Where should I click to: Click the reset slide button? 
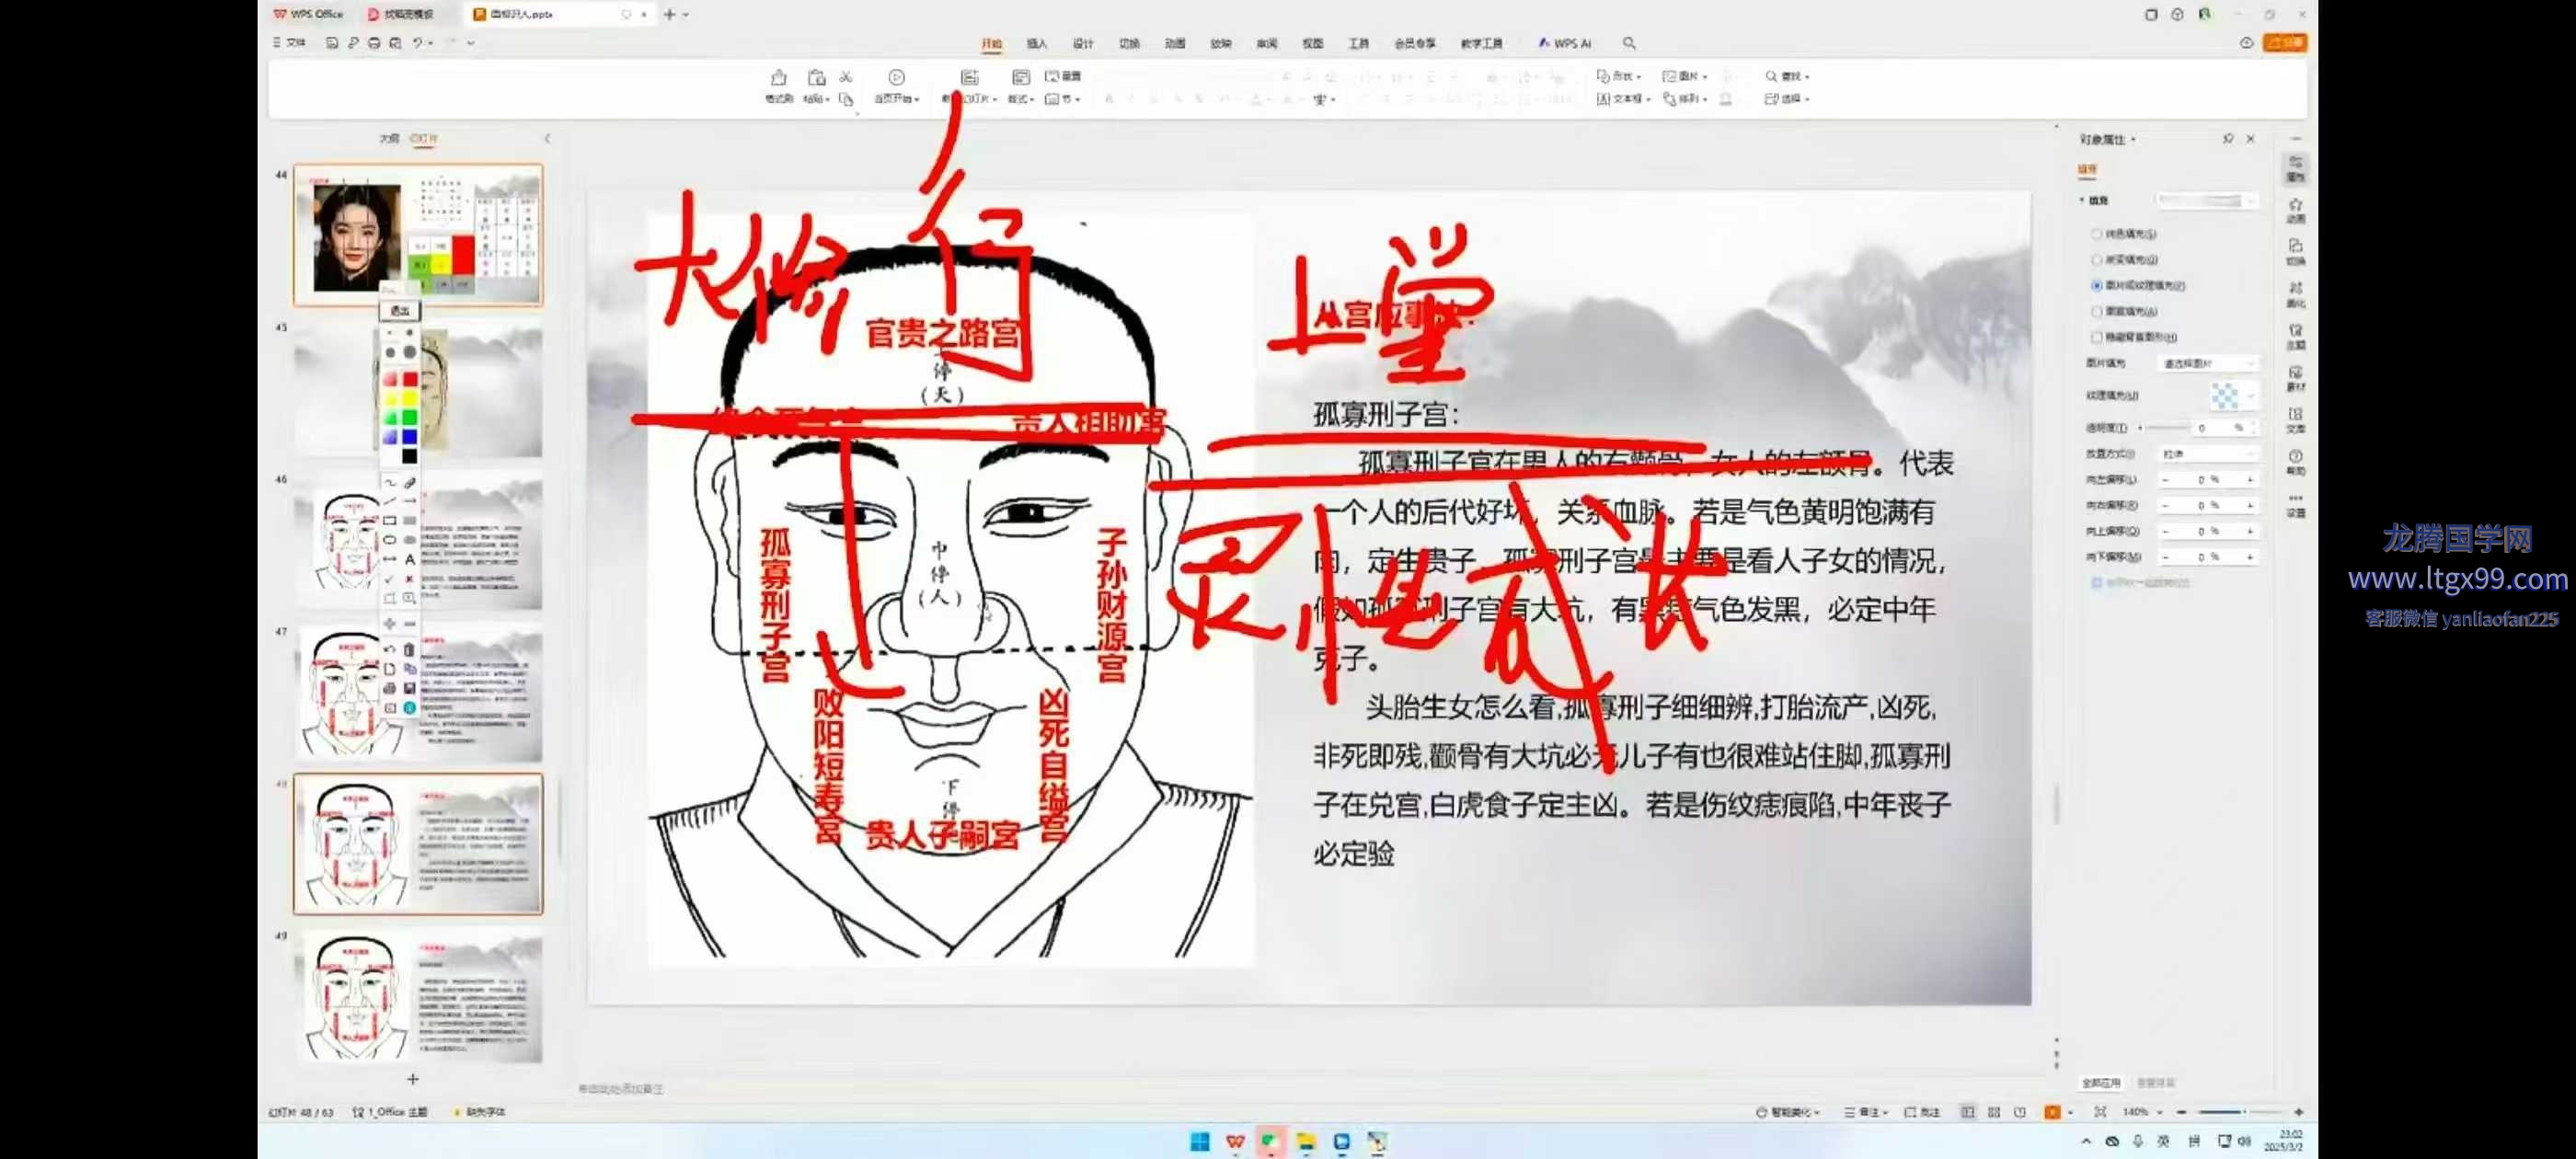(1063, 76)
